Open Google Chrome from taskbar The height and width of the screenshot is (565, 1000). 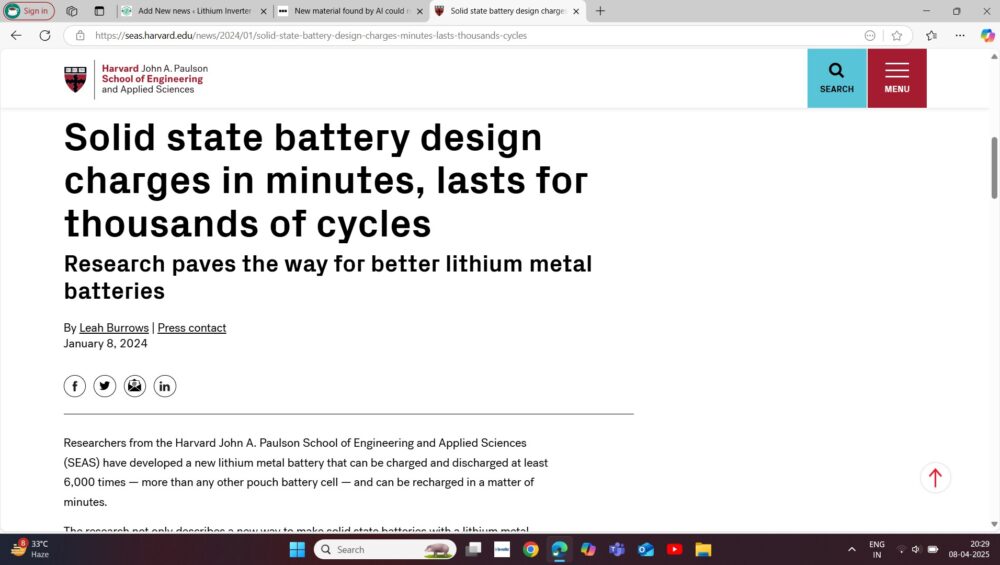531,549
